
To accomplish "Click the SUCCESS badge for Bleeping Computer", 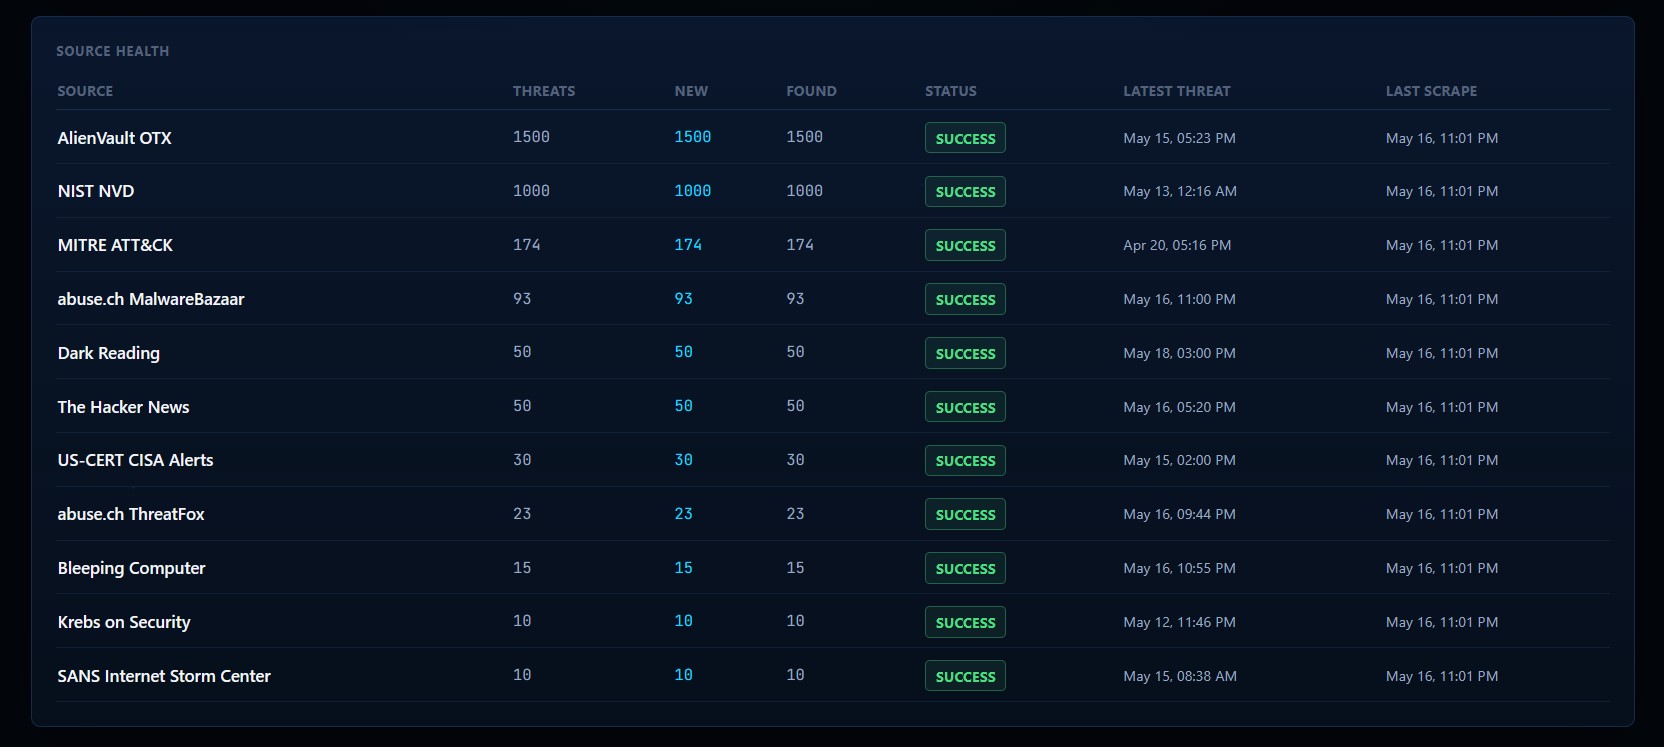I will pyautogui.click(x=965, y=568).
